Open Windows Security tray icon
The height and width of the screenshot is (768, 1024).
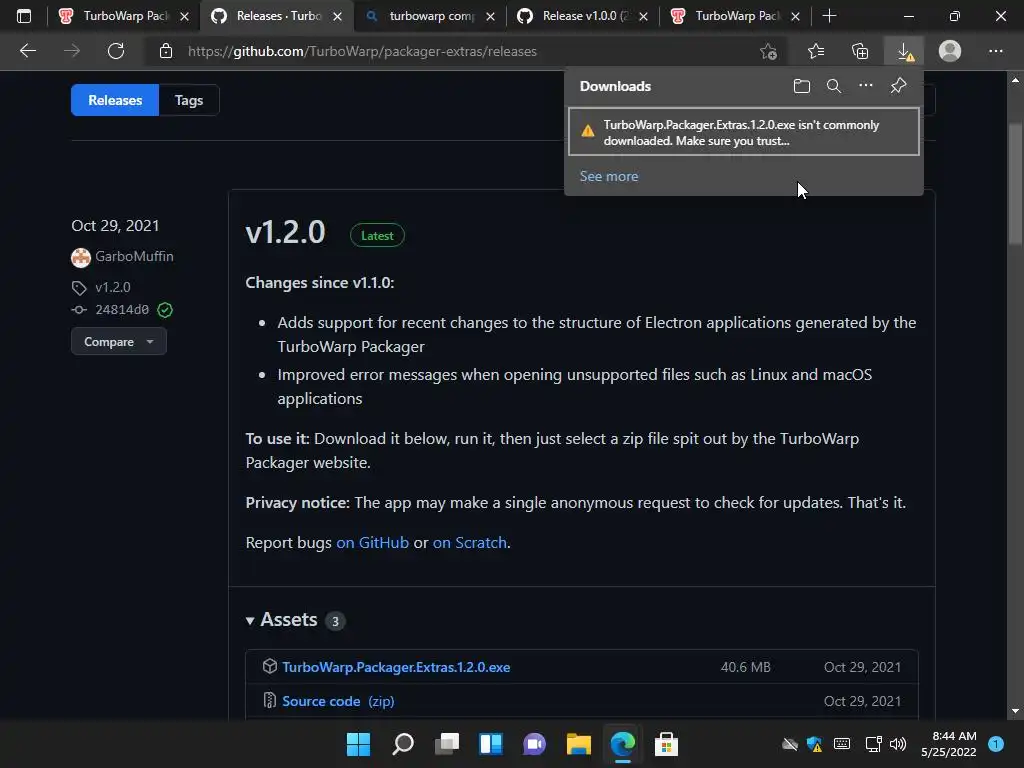tap(814, 744)
